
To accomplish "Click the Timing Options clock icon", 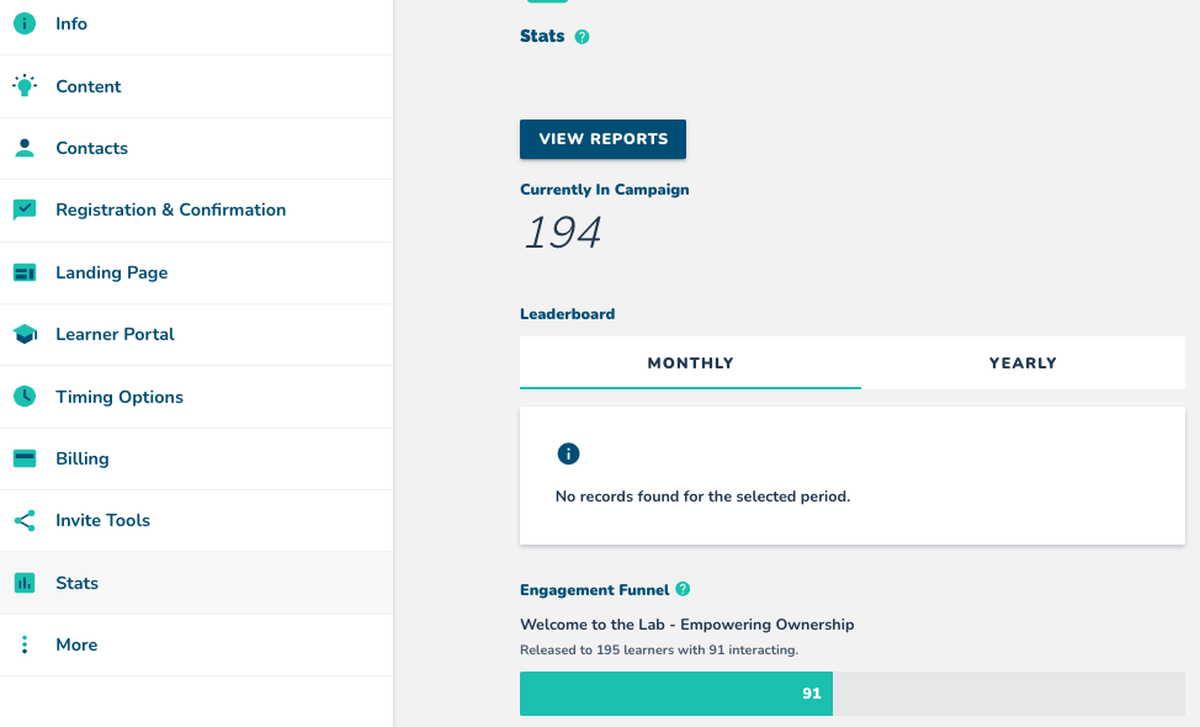I will pos(25,396).
